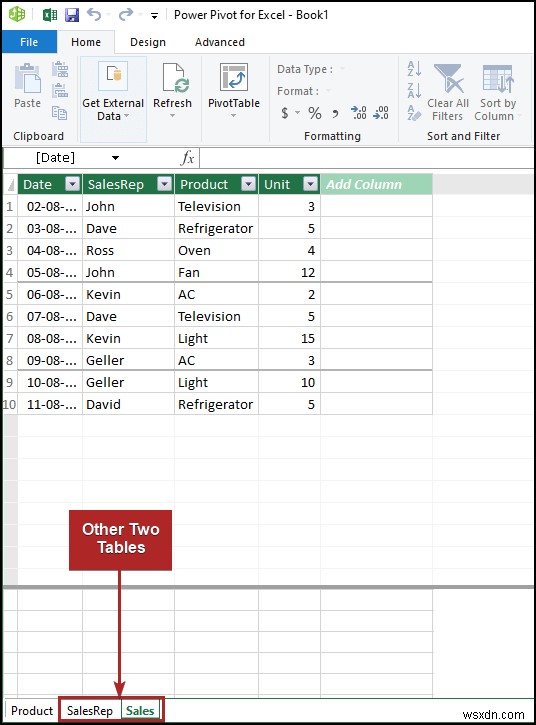Click the Add Column header
This screenshot has width=536, height=725.
tap(376, 184)
